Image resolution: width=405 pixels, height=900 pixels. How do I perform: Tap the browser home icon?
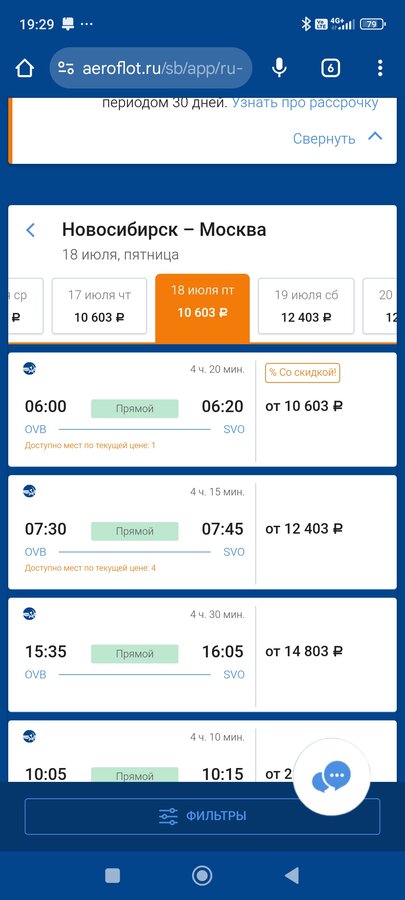click(25, 68)
